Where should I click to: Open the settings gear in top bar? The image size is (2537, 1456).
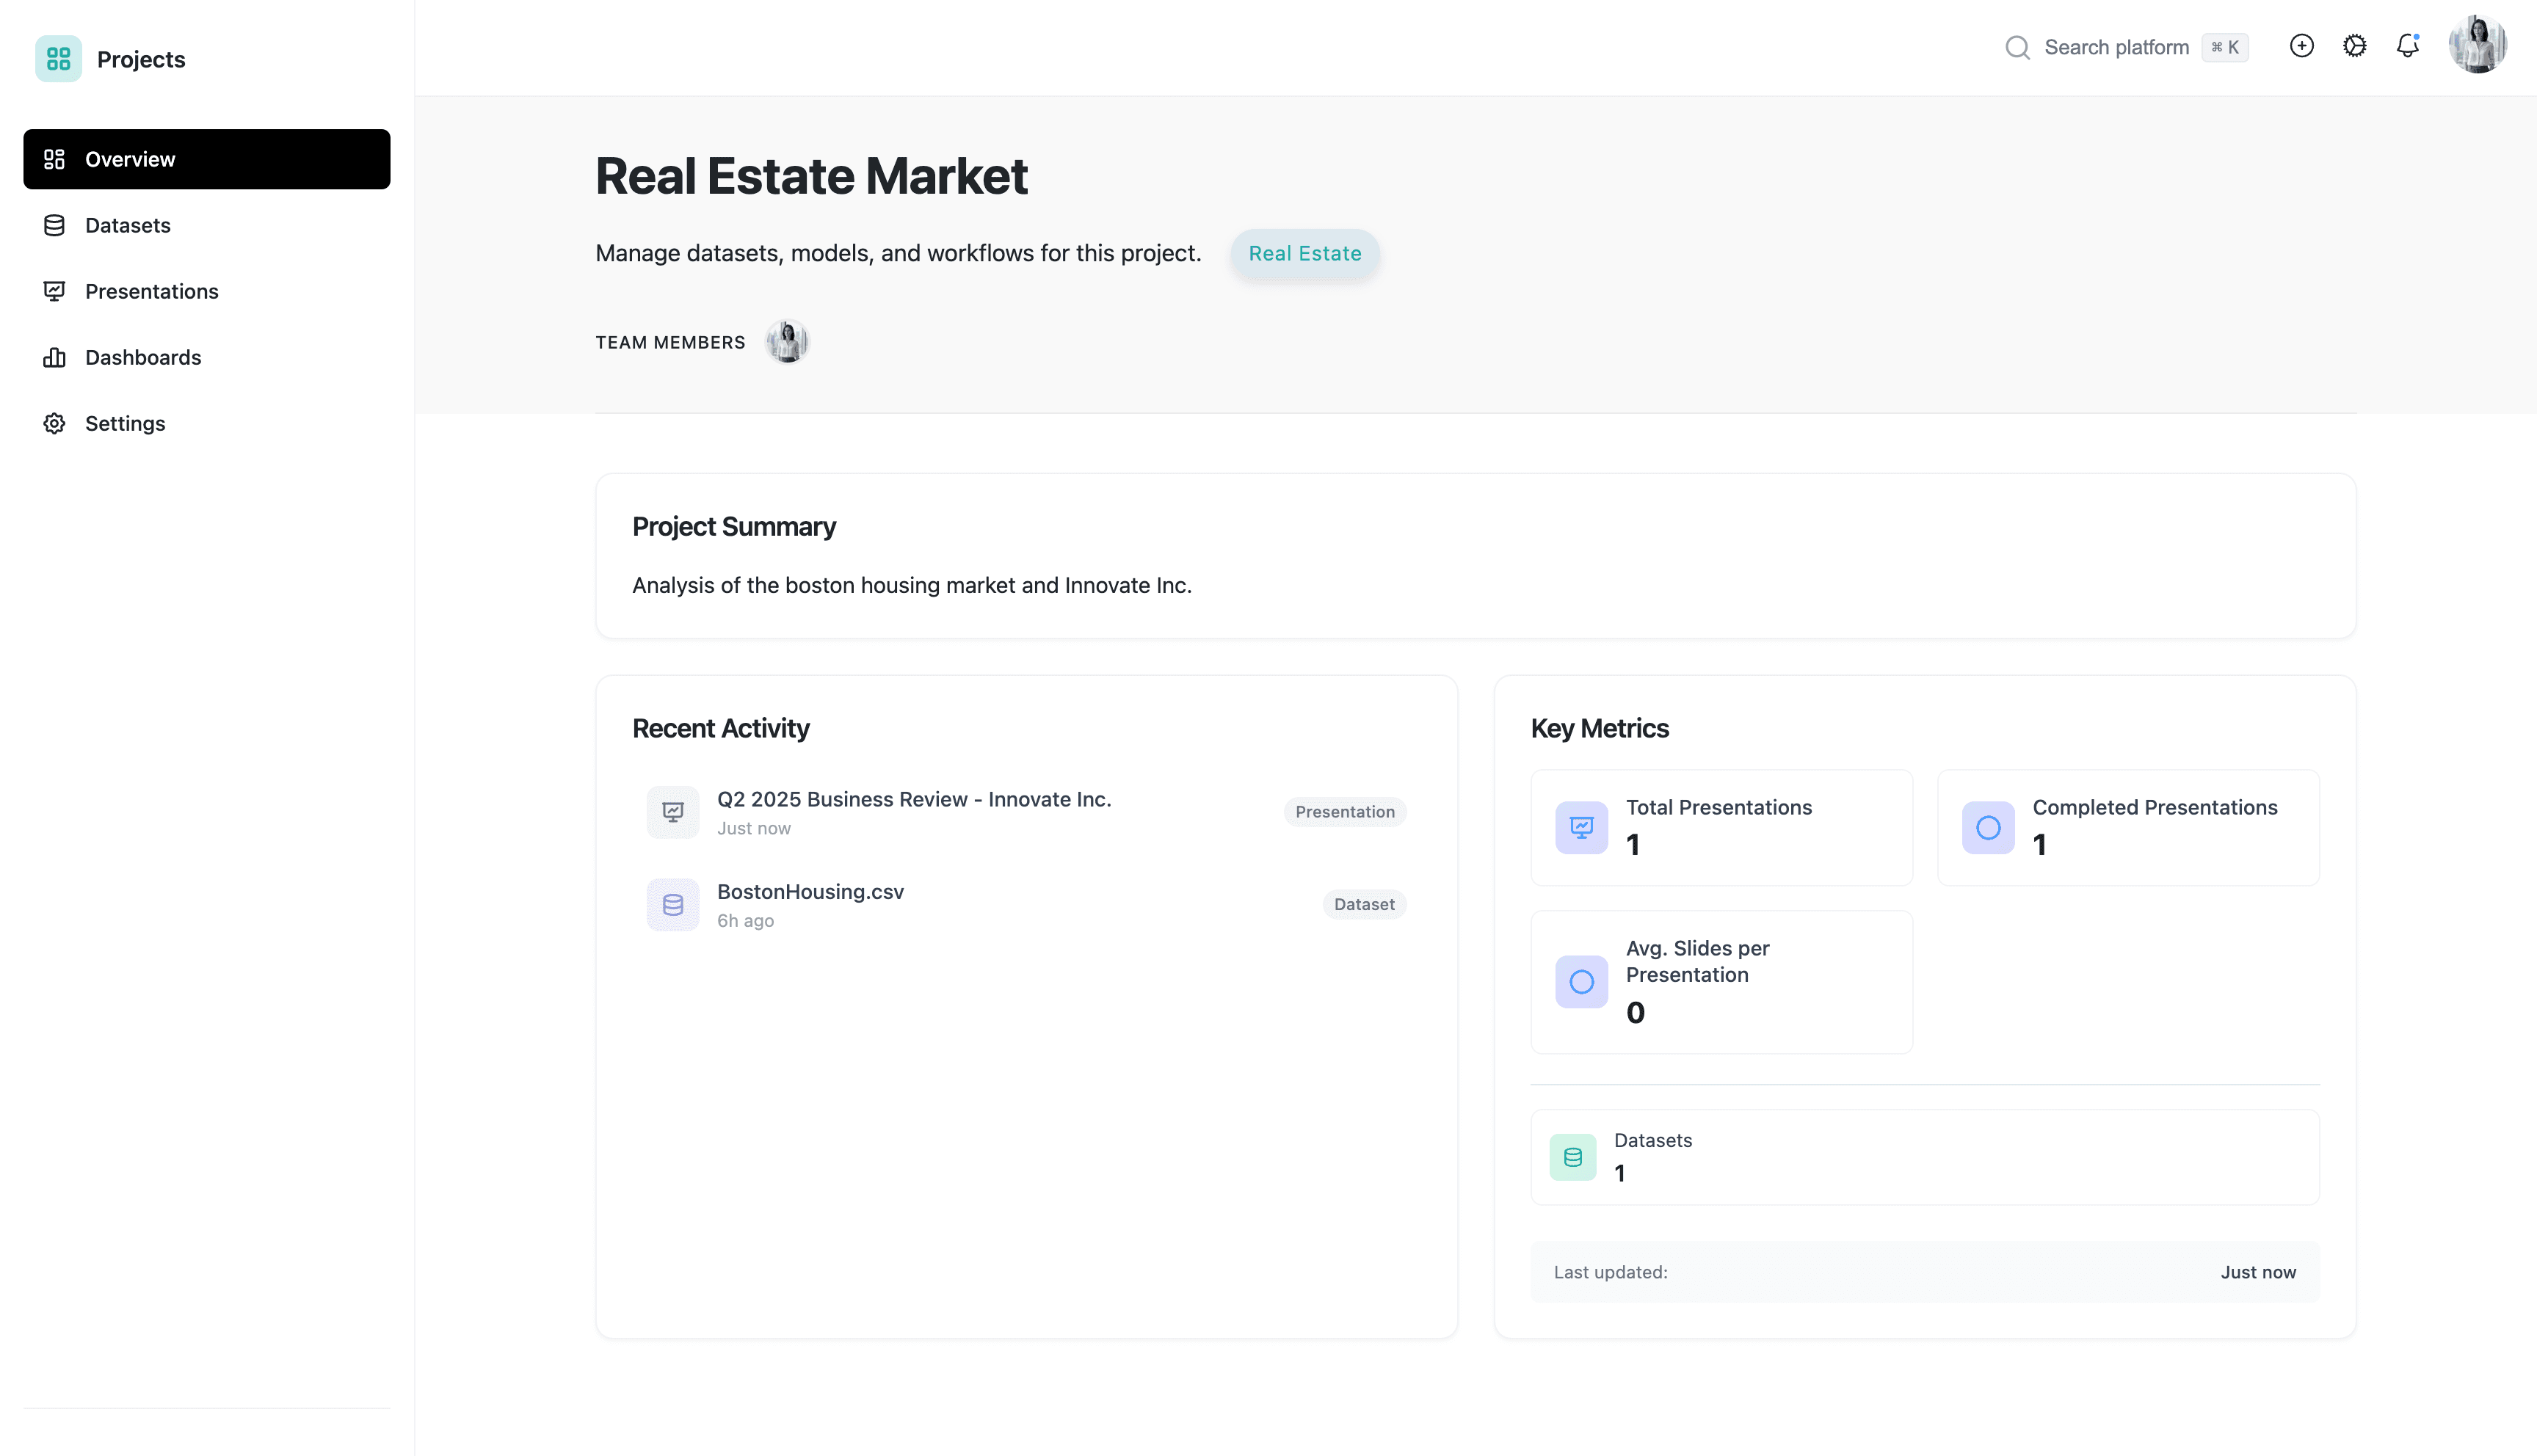[x=2354, y=46]
